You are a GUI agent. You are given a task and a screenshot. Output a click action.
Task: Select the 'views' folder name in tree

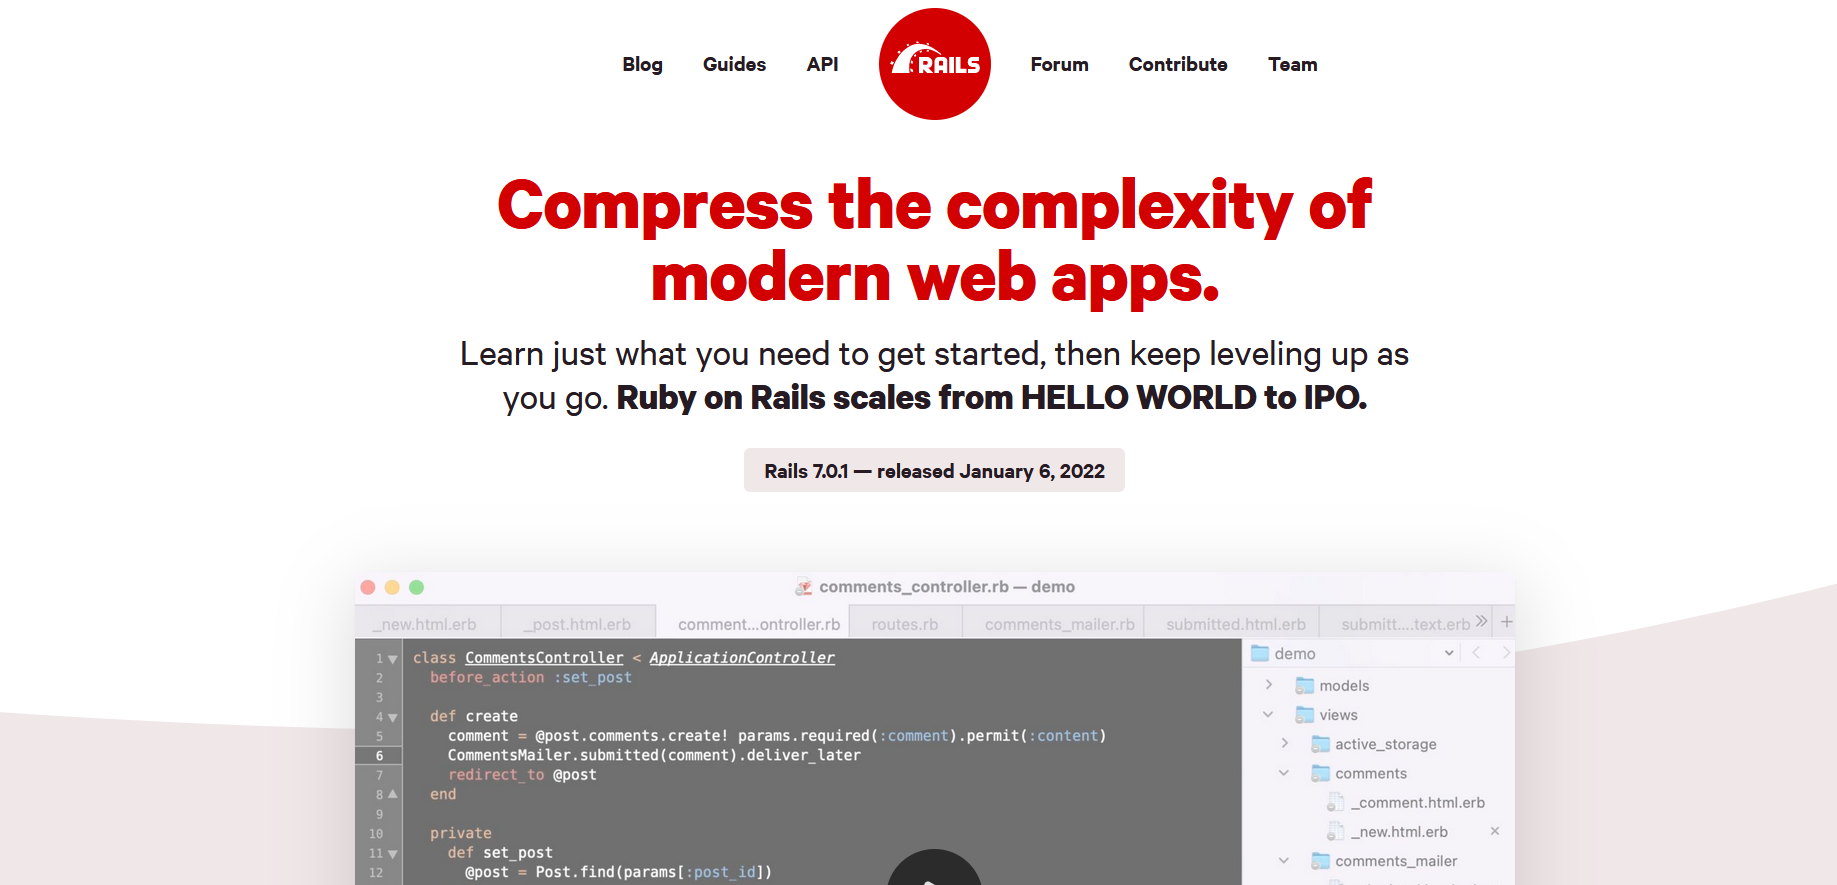coord(1338,714)
